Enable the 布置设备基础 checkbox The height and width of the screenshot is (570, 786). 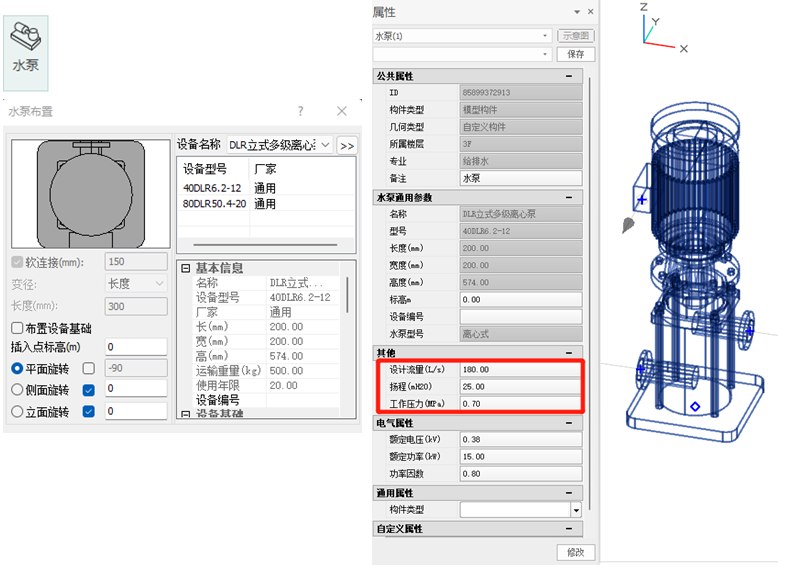pyautogui.click(x=17, y=328)
